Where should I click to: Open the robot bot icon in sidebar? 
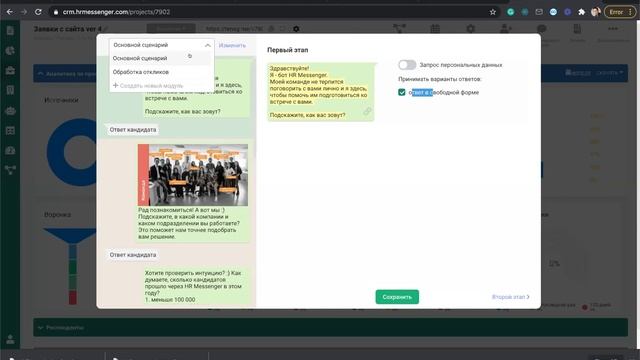(10, 111)
